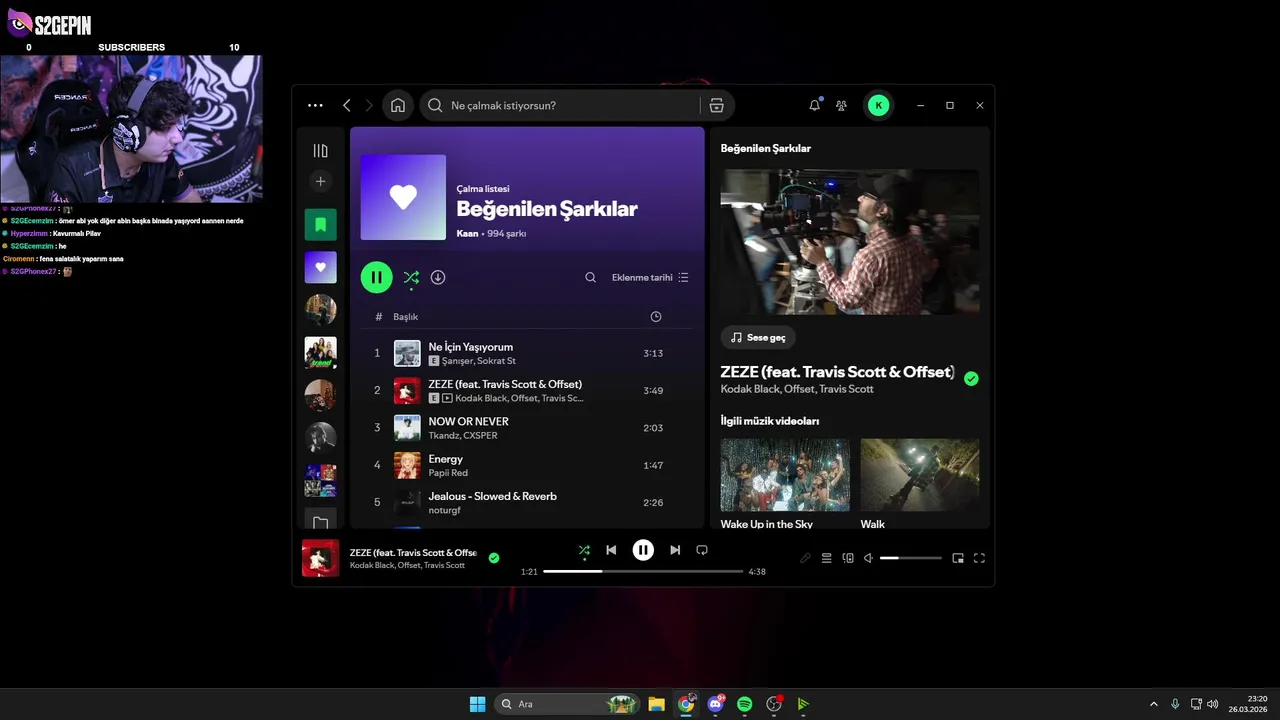Image resolution: width=1280 pixels, height=720 pixels.
Task: Toggle liked checkmark beside ZEZE in right panel
Action: tap(971, 378)
